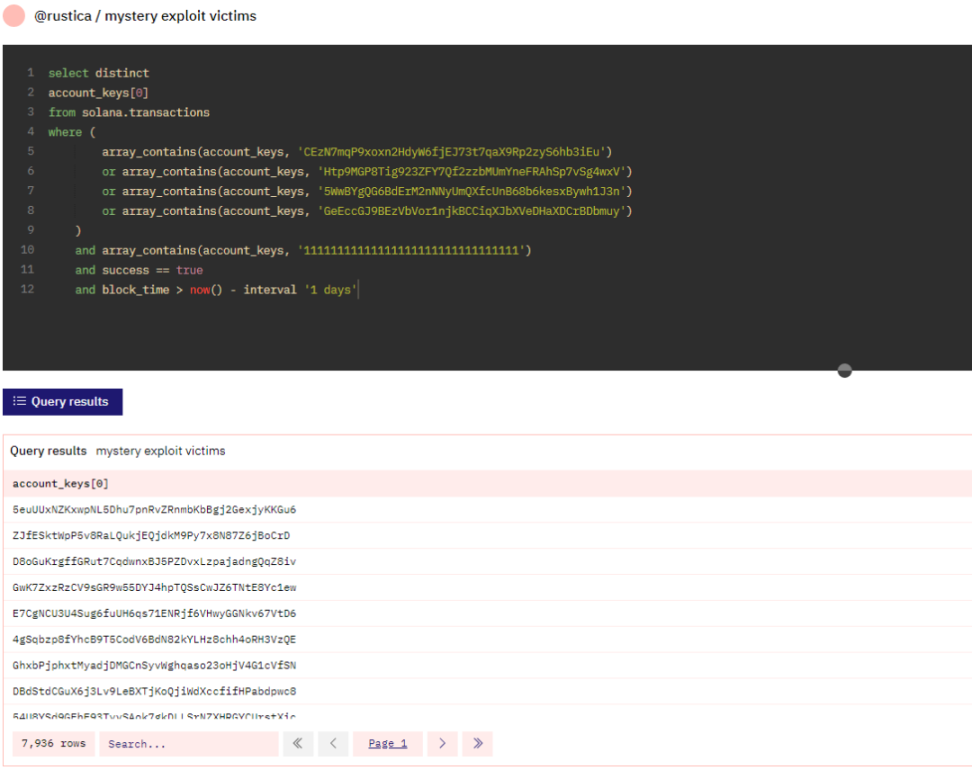
Task: Click the Page 1 indicator
Action: (x=387, y=744)
